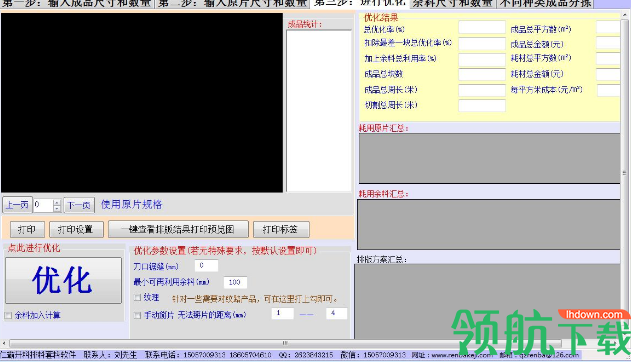Switch to the 不同种类成品分拣 tab
The height and width of the screenshot is (362, 631).
point(546,4)
